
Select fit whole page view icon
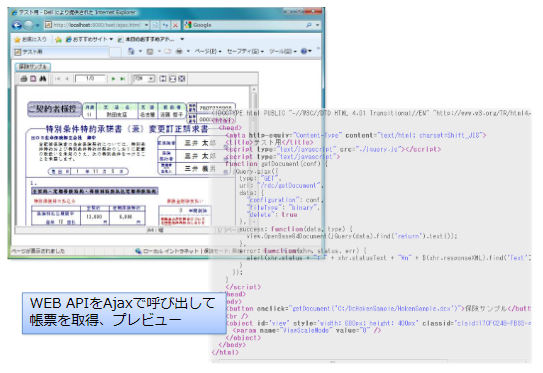click(x=163, y=79)
